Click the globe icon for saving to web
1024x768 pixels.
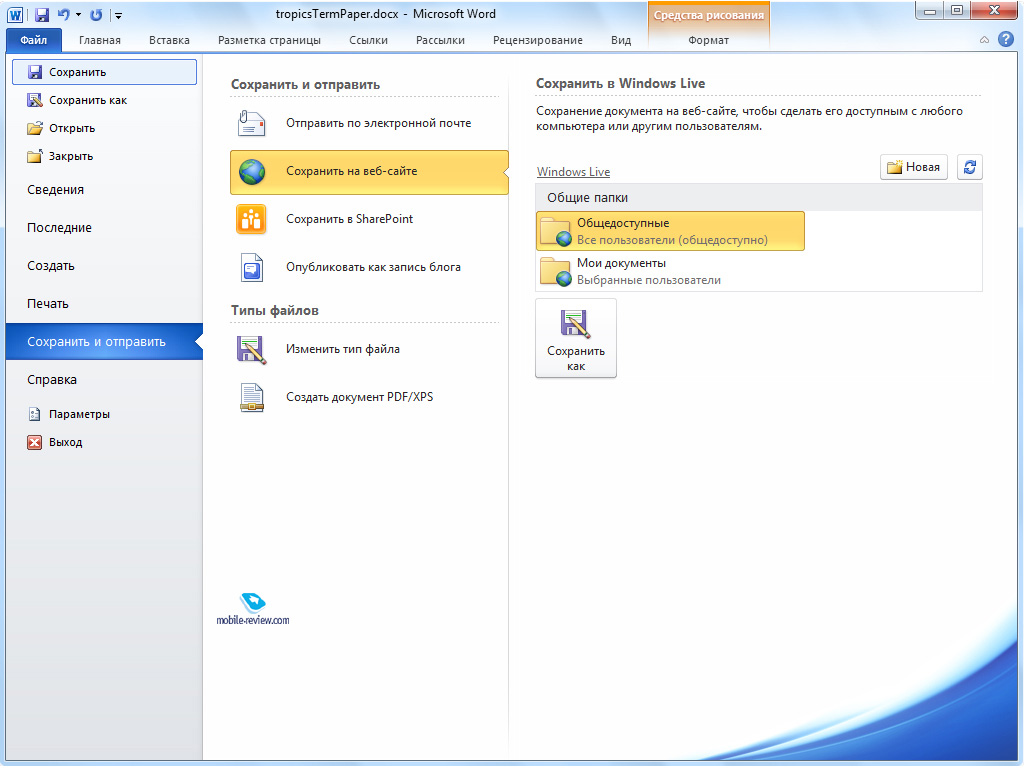pos(252,172)
